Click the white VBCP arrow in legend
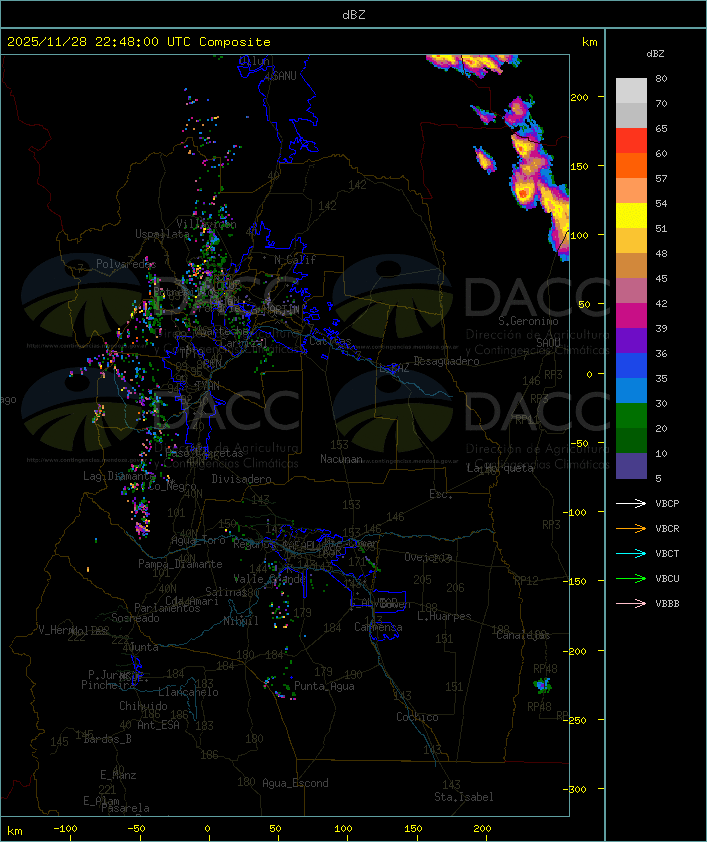Screen dimensions: 707x842 tap(631, 503)
